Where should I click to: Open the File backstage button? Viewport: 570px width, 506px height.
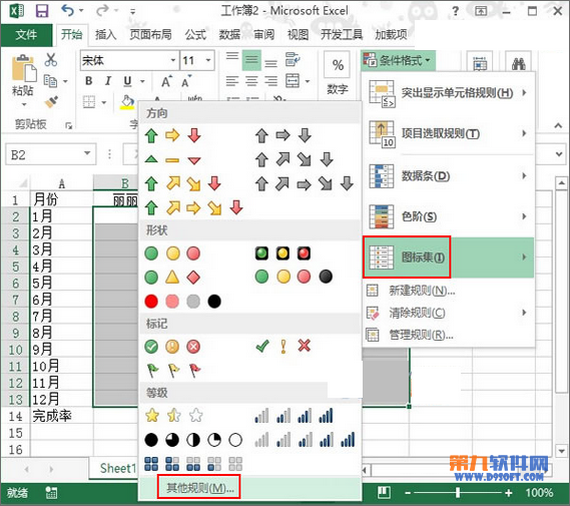click(x=26, y=35)
